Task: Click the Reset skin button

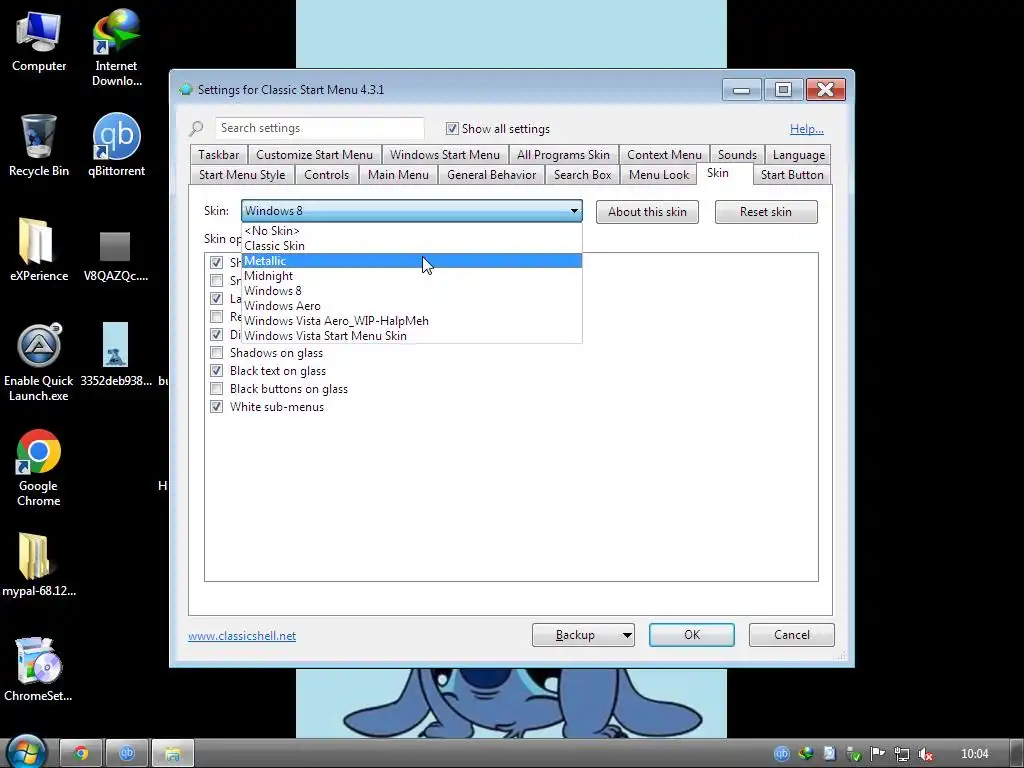Action: (x=765, y=212)
